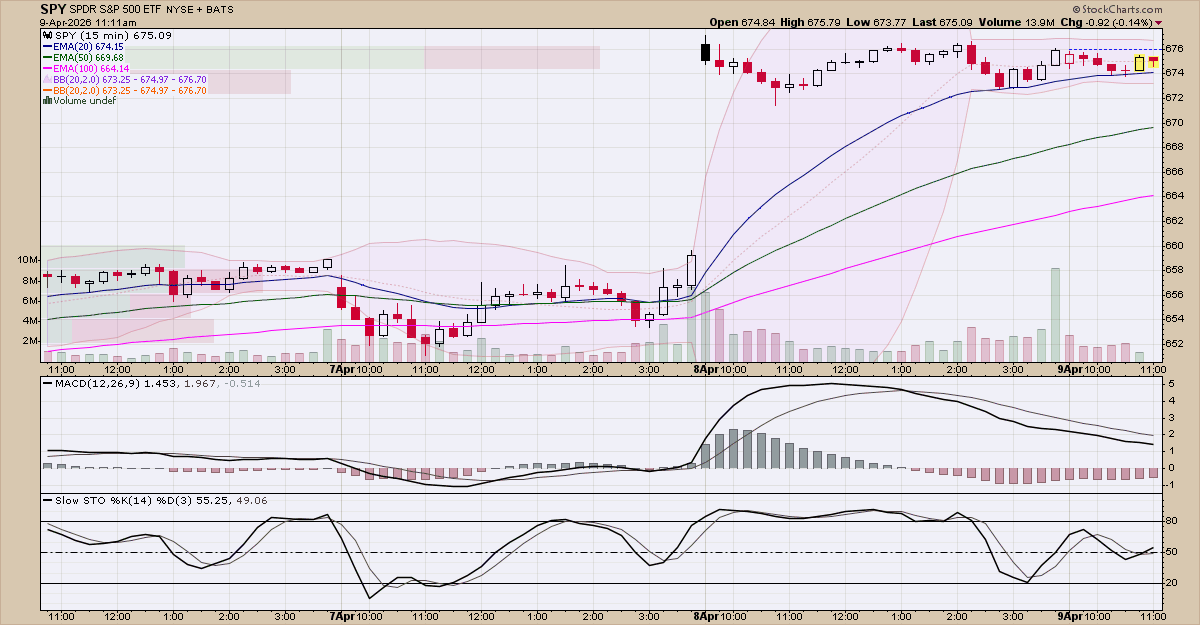Click the candlestick icon beside SPY (15 min)
The height and width of the screenshot is (625, 1200).
[x=47, y=36]
